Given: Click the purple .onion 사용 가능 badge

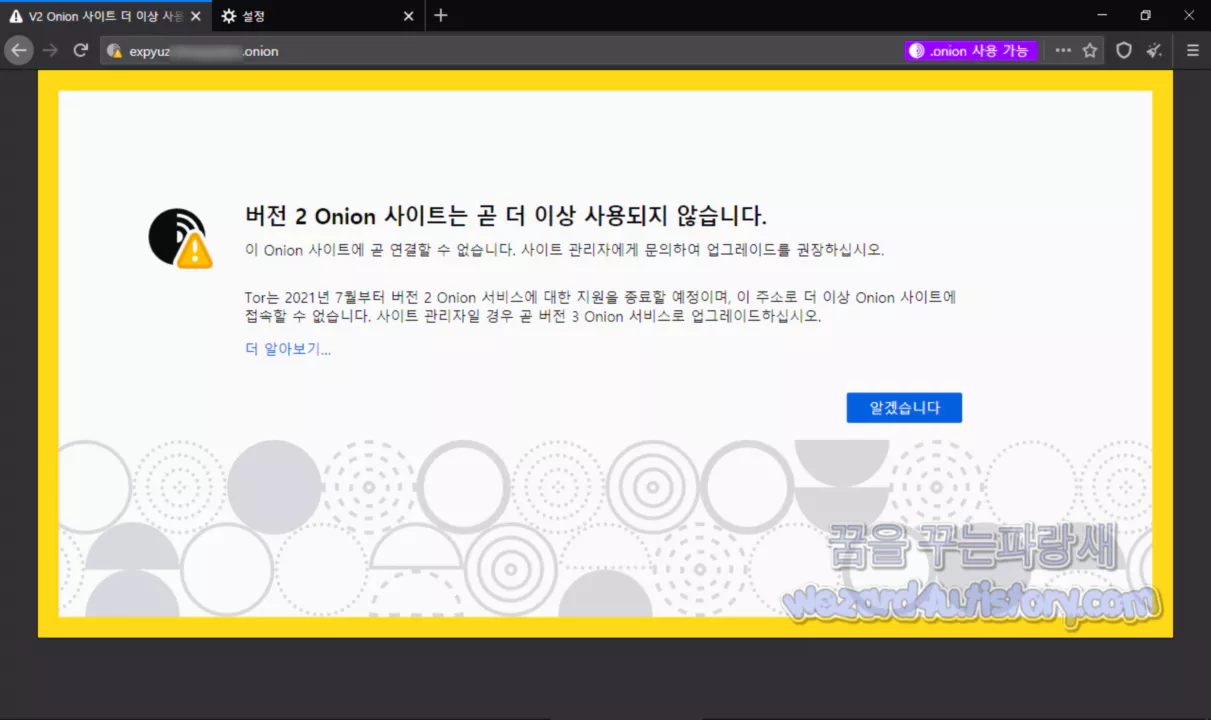Looking at the screenshot, I should 970,50.
